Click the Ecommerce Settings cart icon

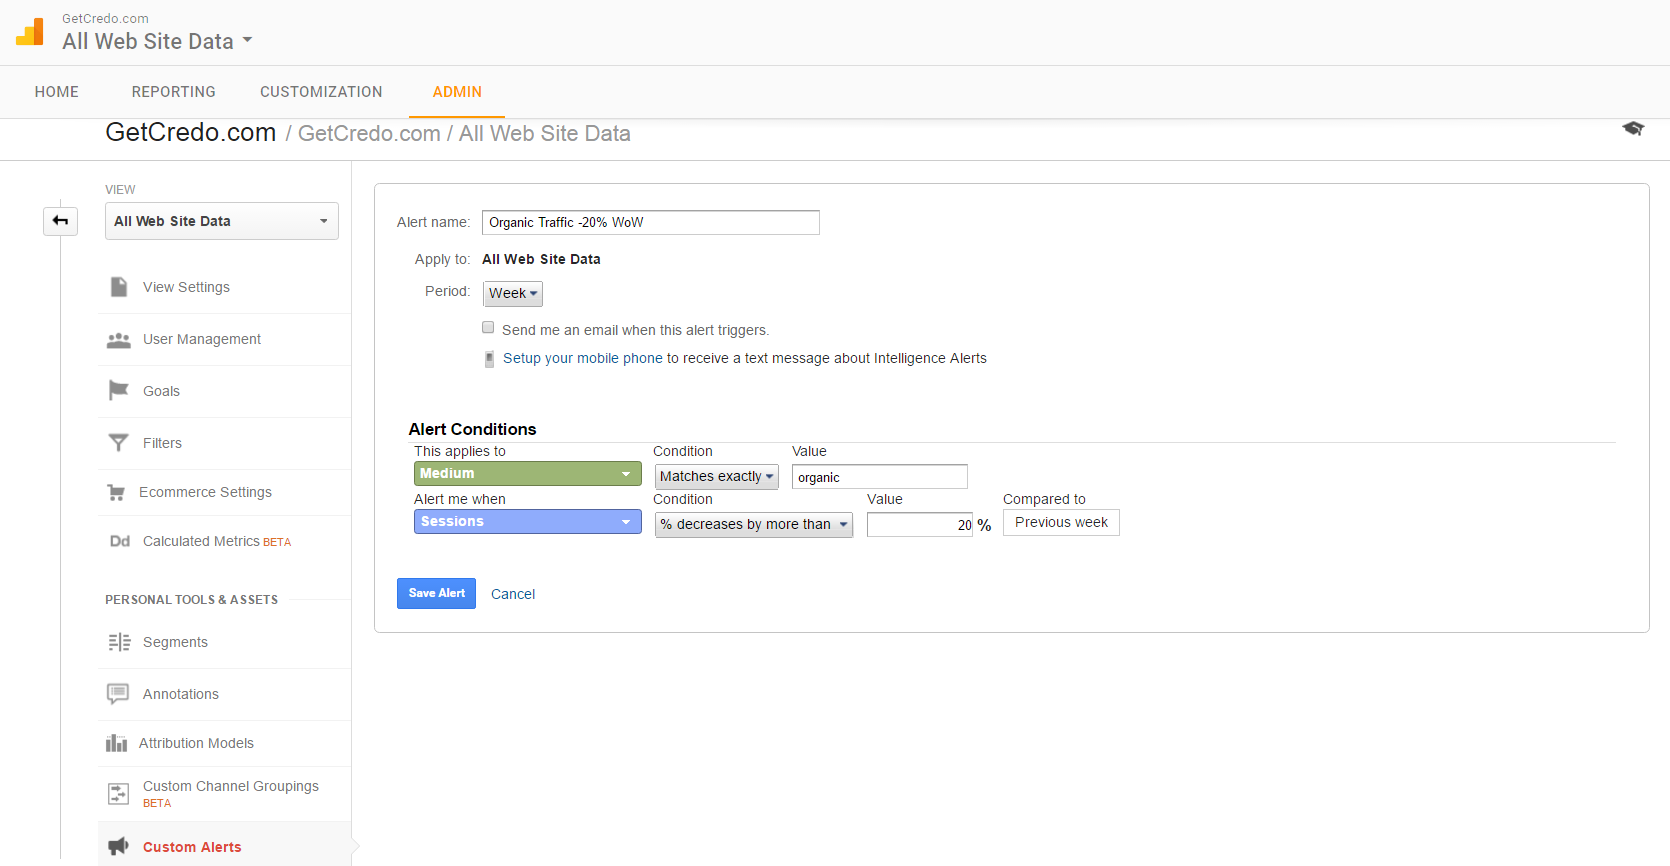[117, 492]
